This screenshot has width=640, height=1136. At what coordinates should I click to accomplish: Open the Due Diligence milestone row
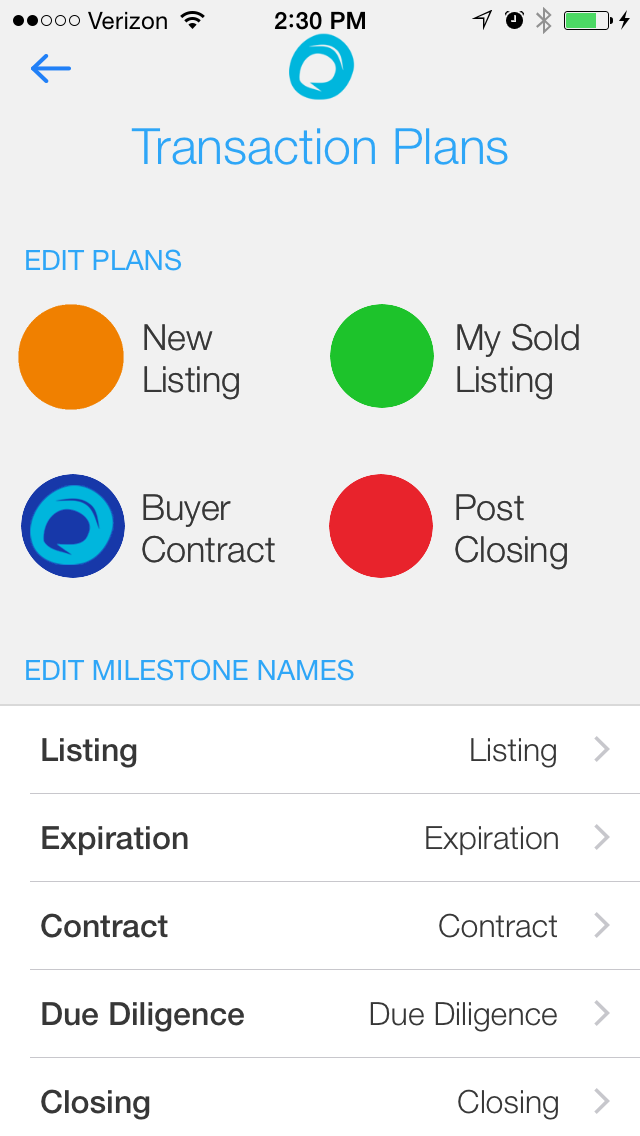[320, 1014]
